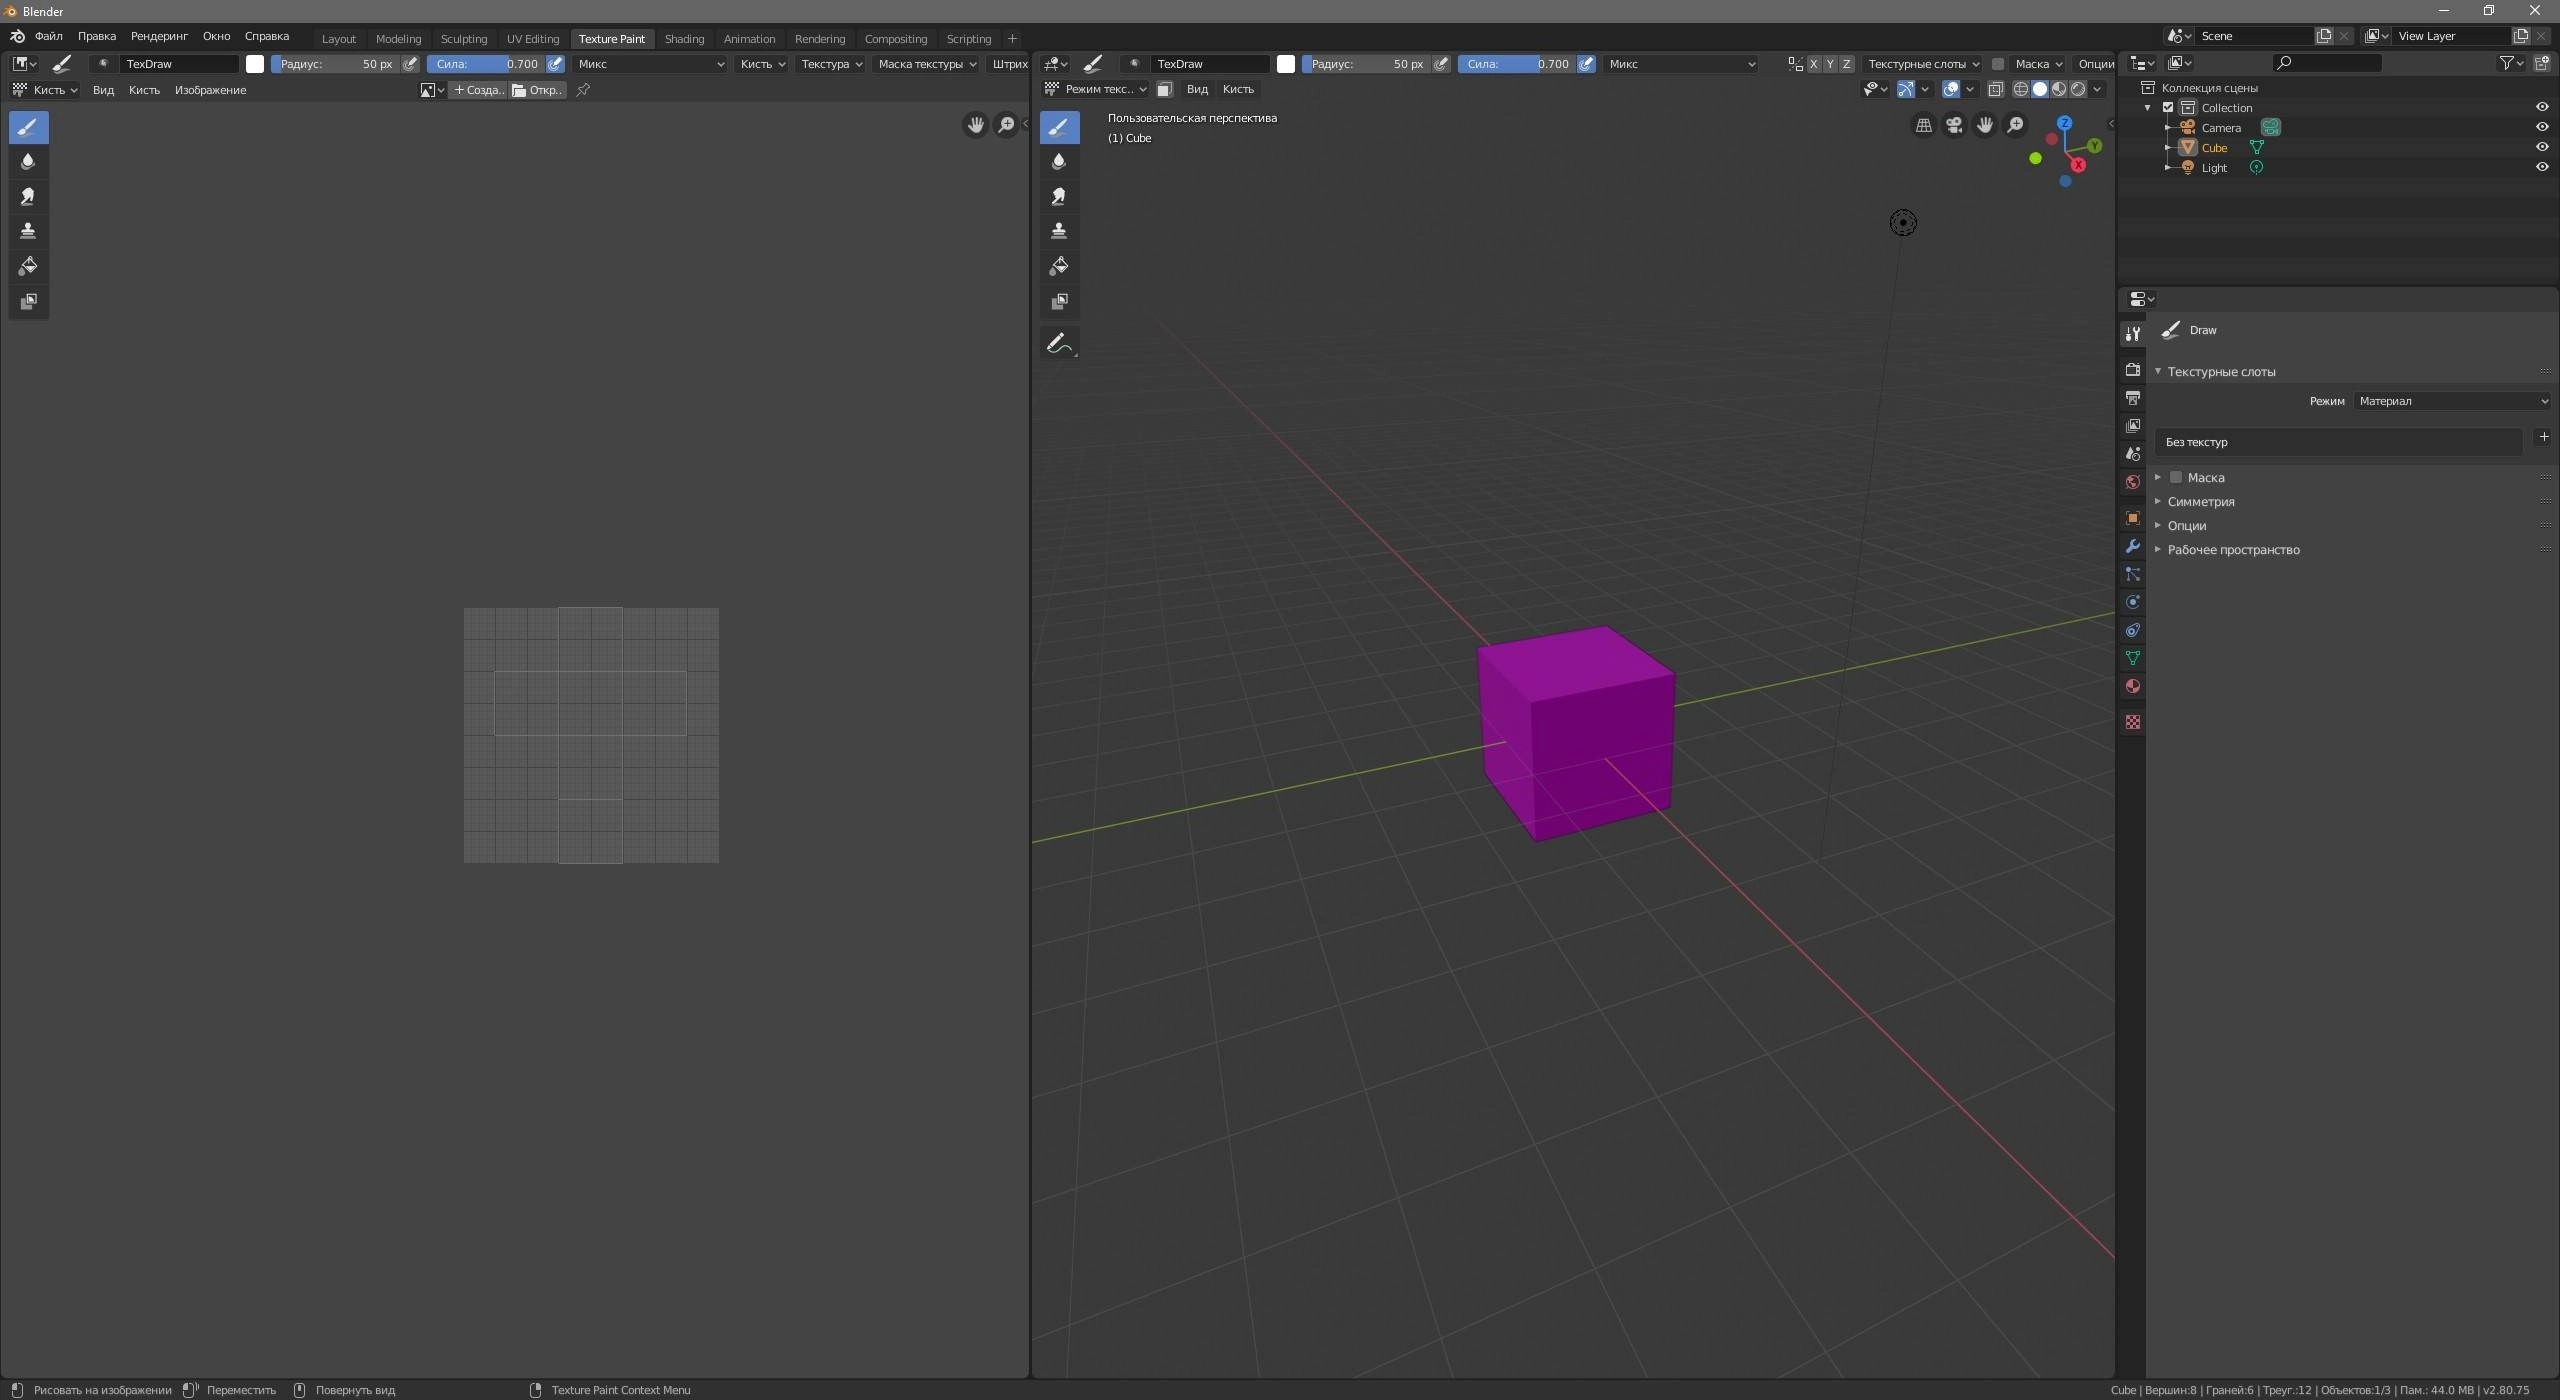Adjust the Радиус slider in viewport header
Viewport: 2560px width, 1400px height.
coord(1366,63)
